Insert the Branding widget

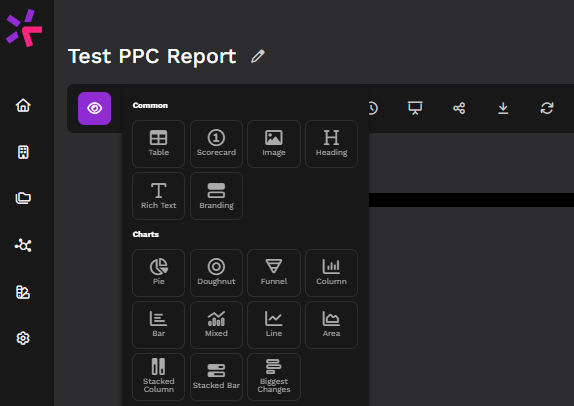click(216, 196)
